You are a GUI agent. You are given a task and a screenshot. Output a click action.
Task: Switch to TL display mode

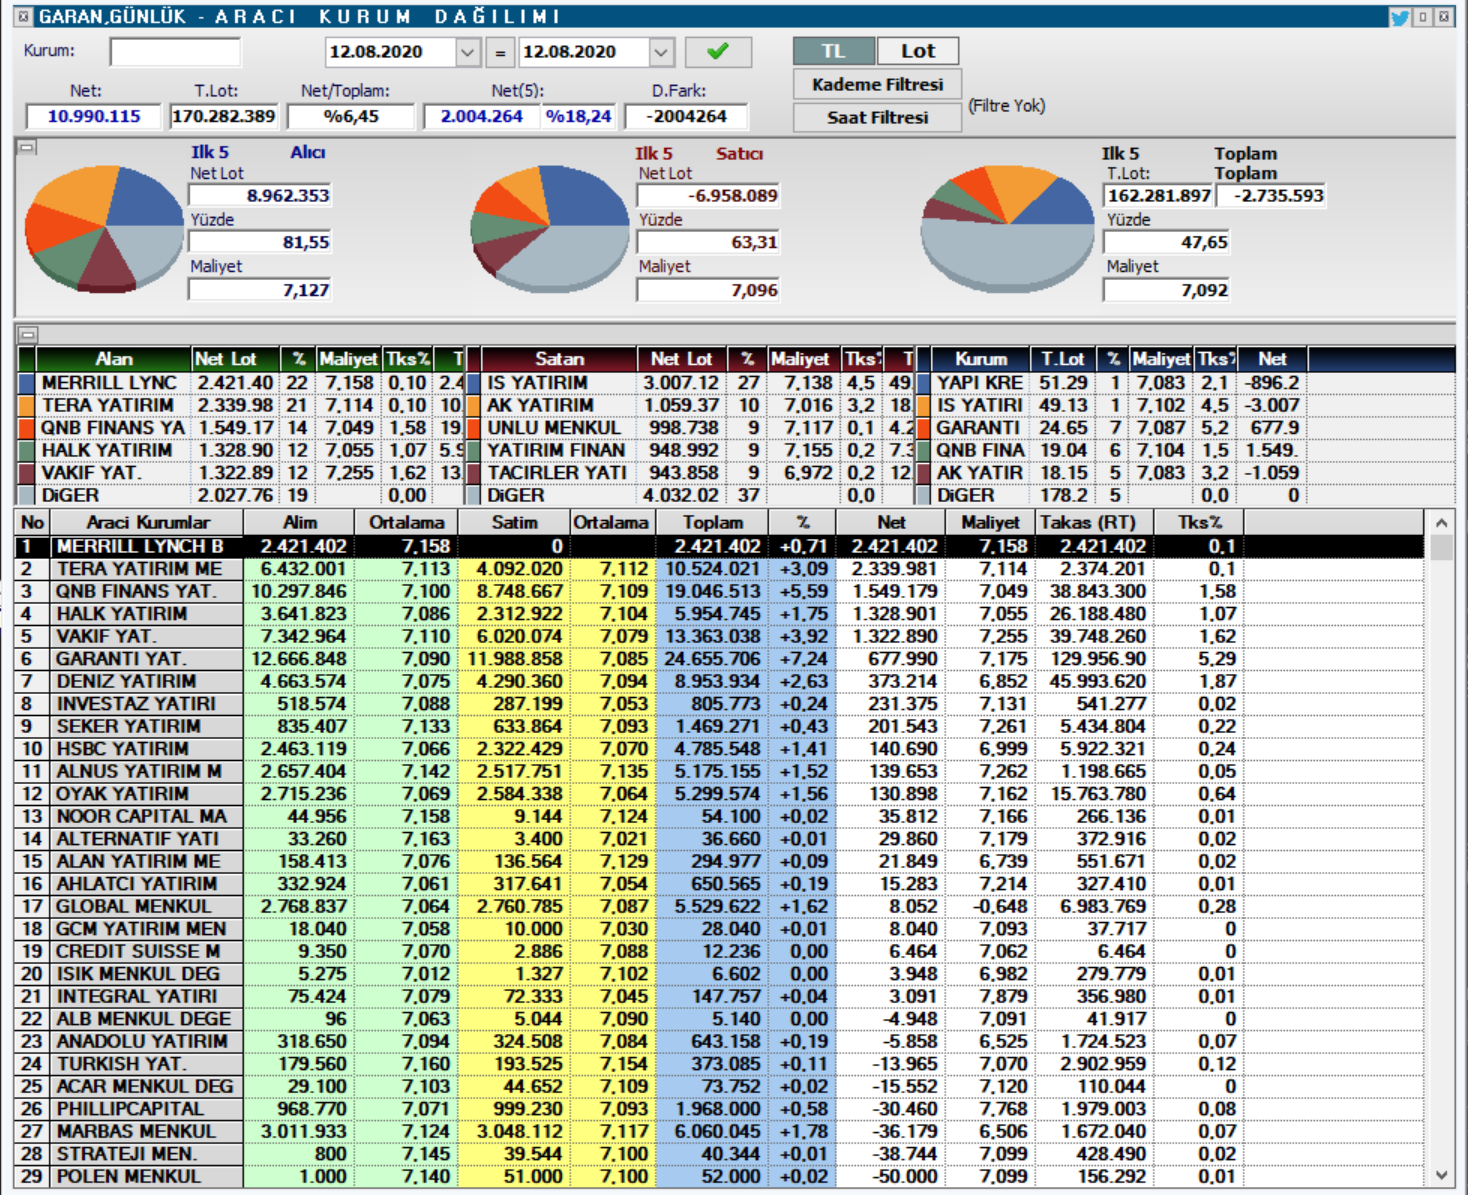[x=833, y=51]
